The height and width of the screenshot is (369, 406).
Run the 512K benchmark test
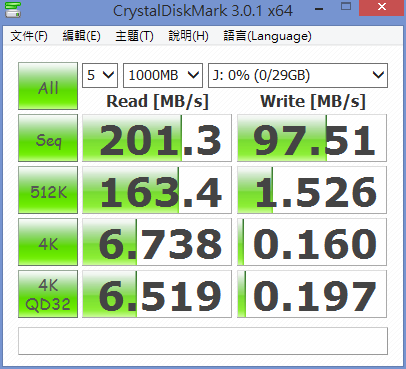(x=48, y=190)
